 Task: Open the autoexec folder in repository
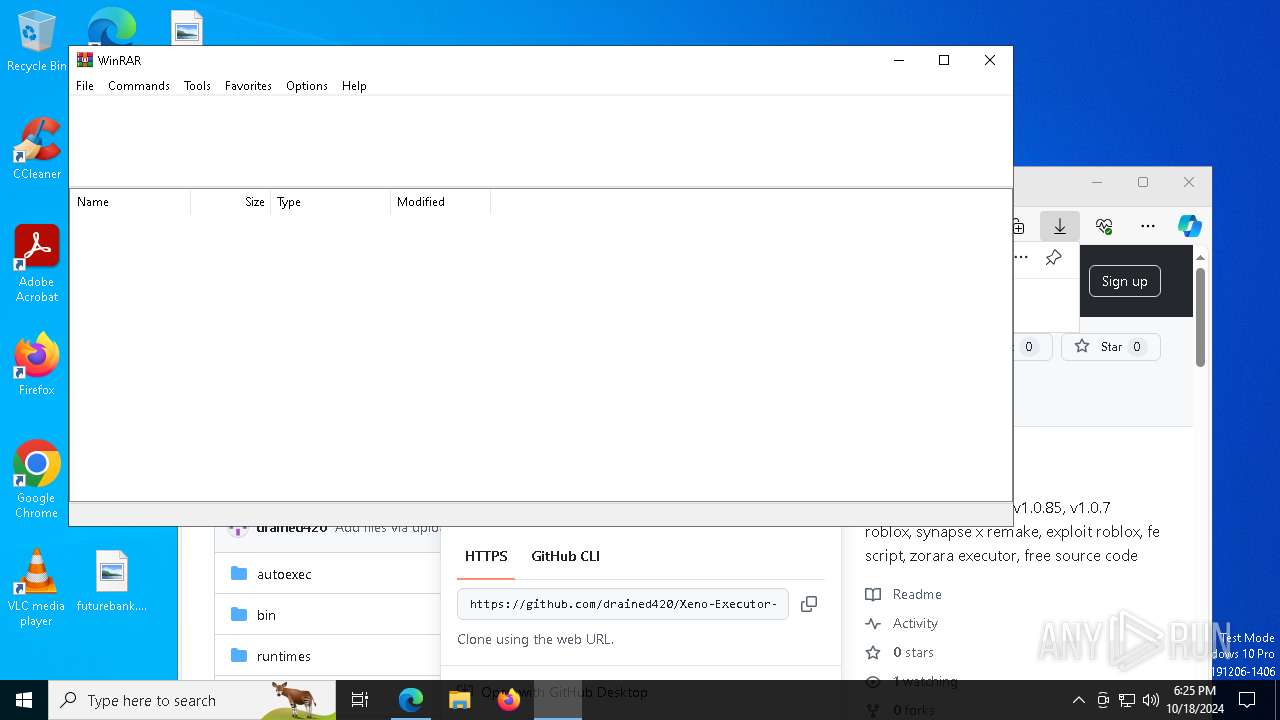tap(284, 574)
